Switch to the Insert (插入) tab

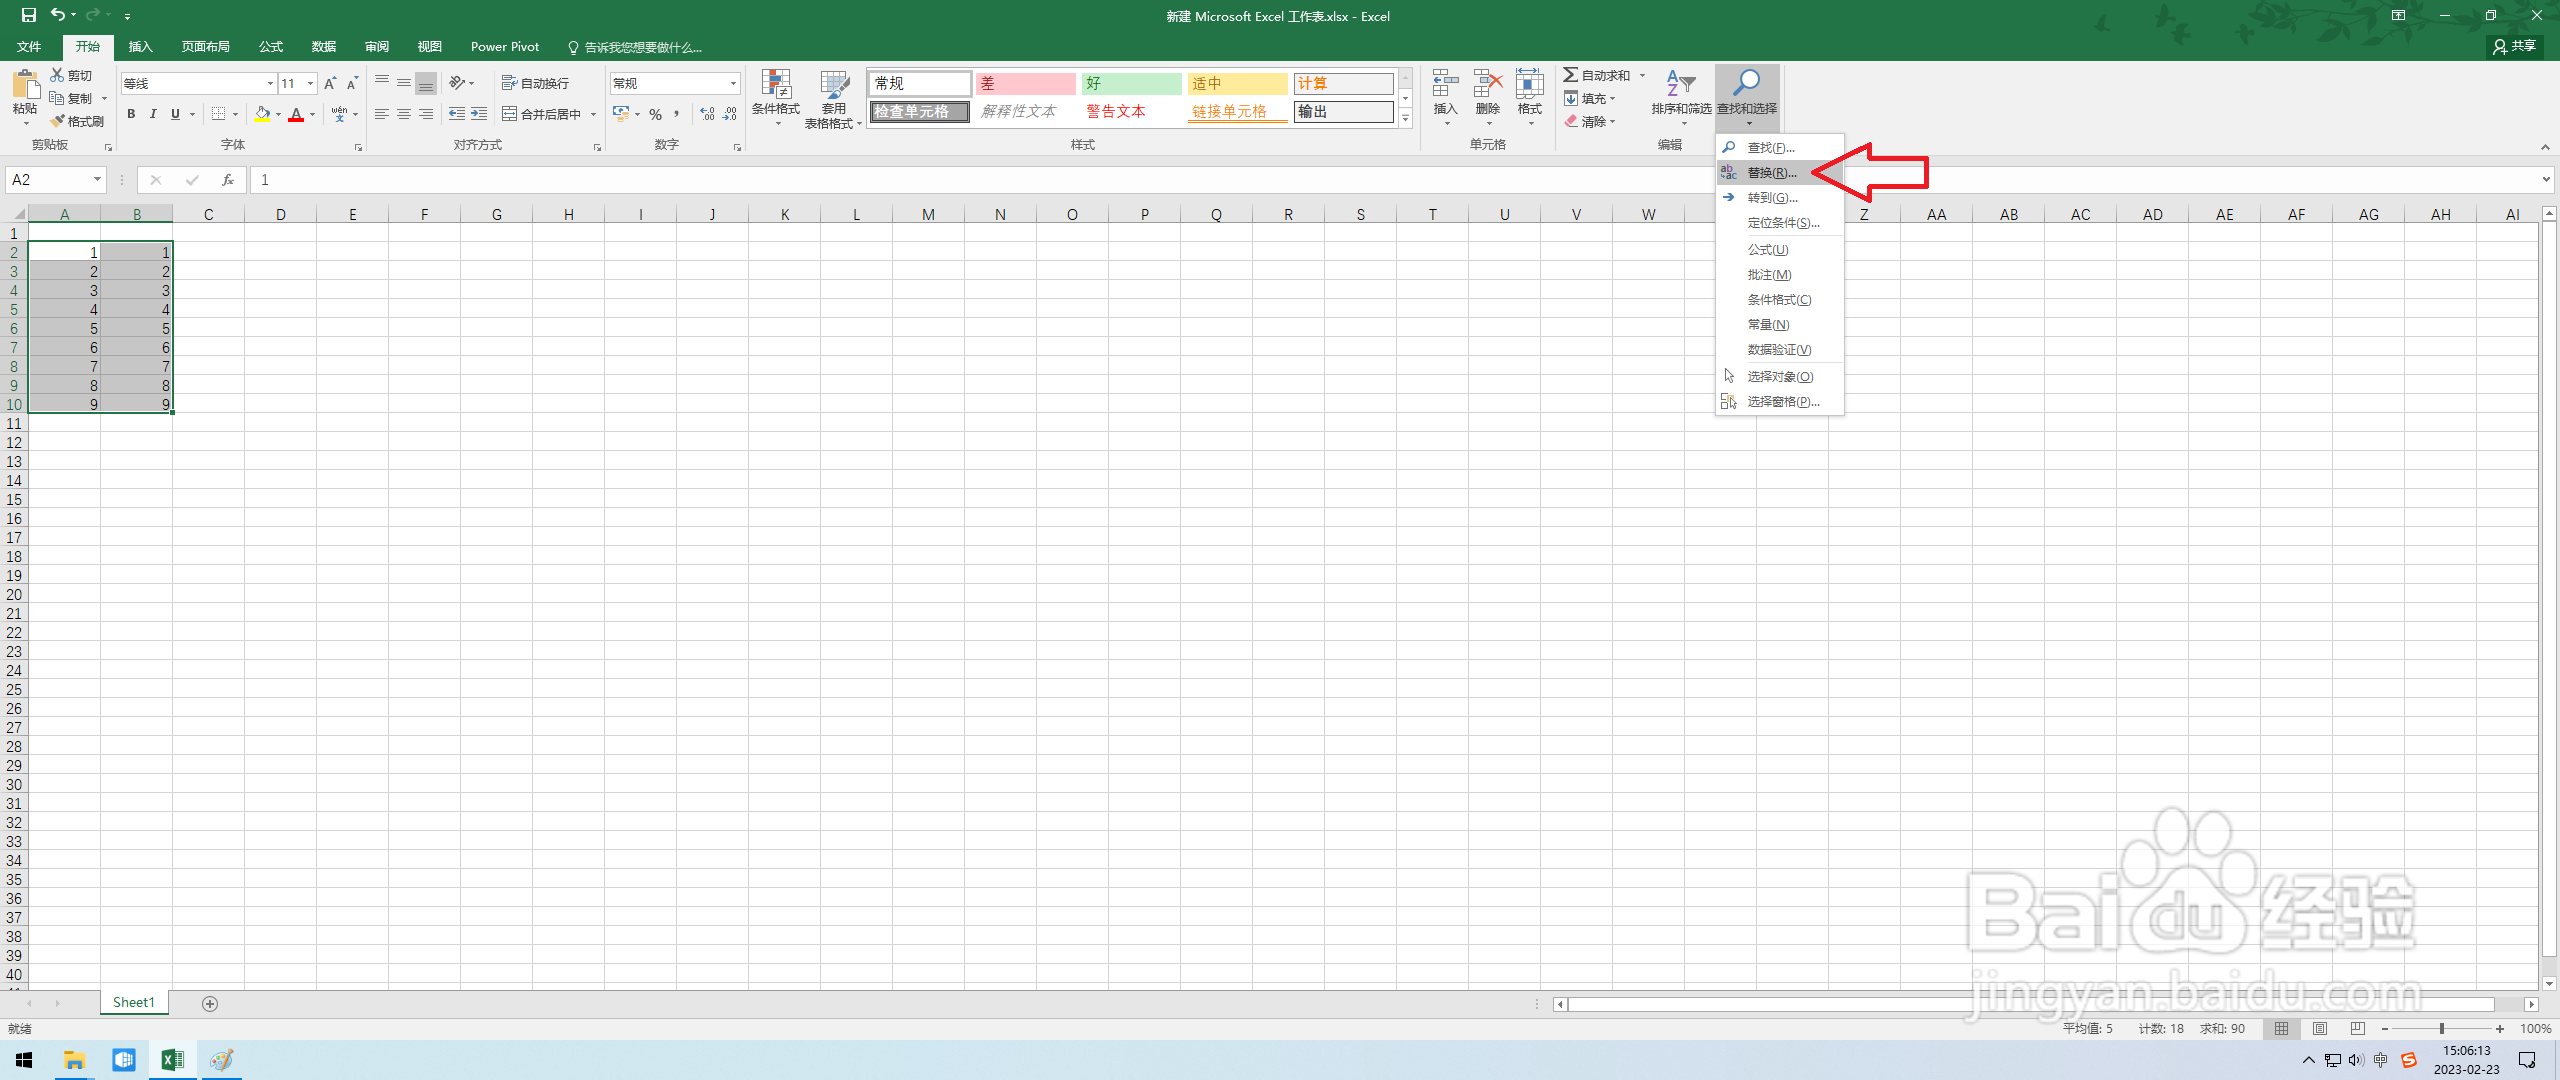[x=141, y=47]
